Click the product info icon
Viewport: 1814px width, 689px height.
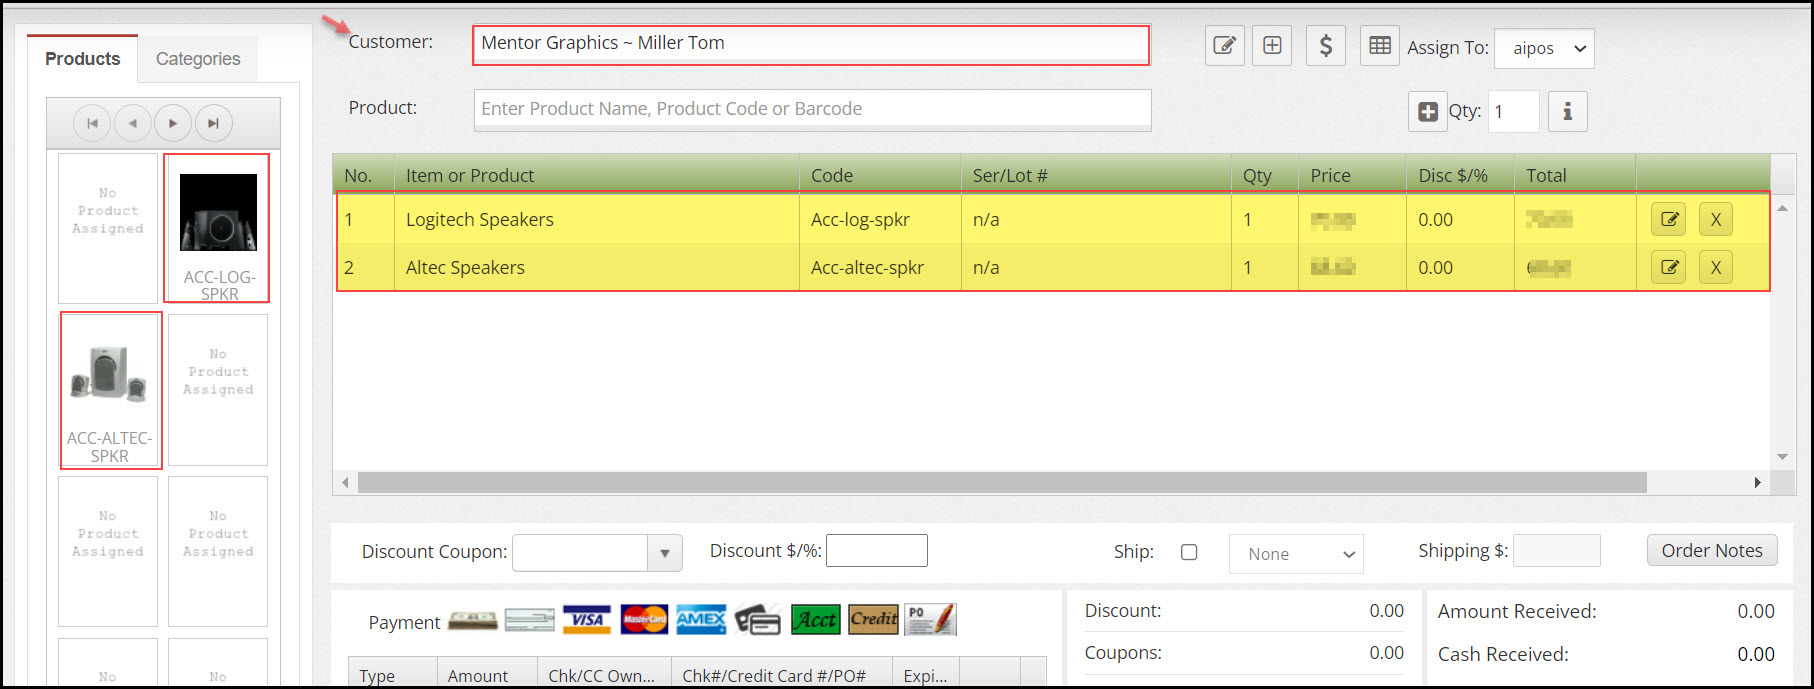tap(1567, 112)
